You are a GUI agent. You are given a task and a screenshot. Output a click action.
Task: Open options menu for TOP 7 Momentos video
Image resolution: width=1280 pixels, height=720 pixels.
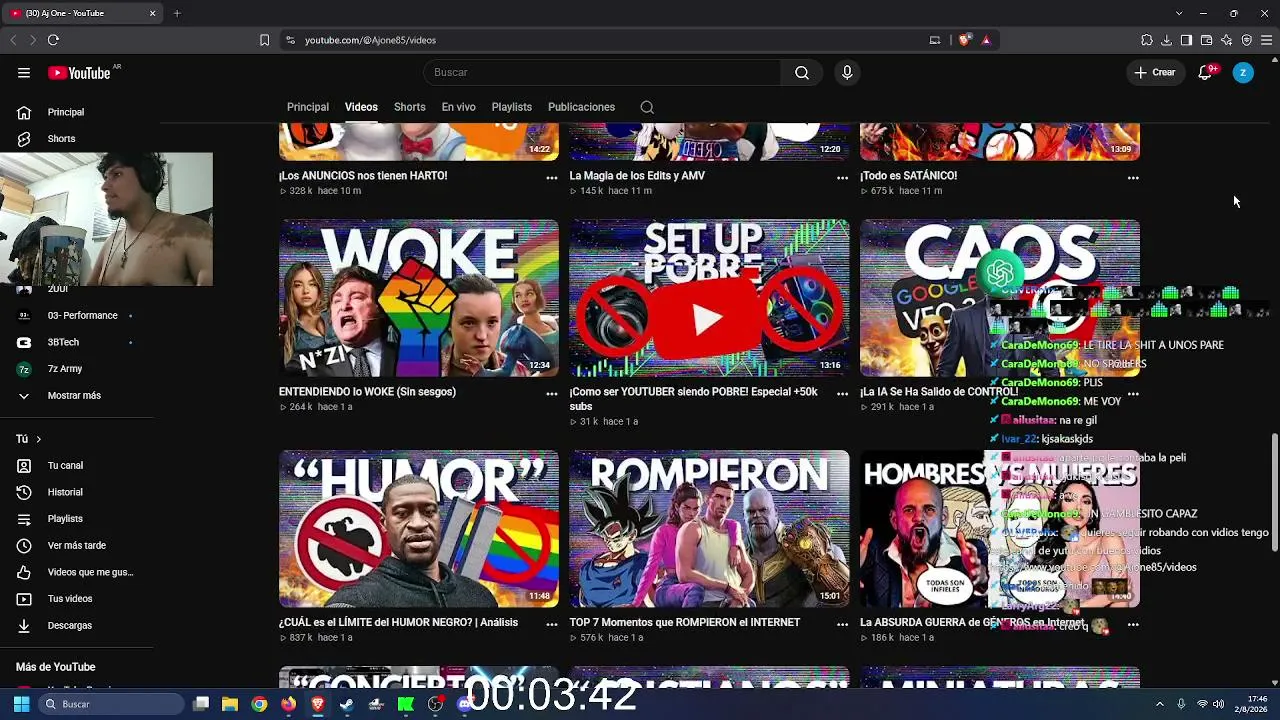[x=842, y=624]
